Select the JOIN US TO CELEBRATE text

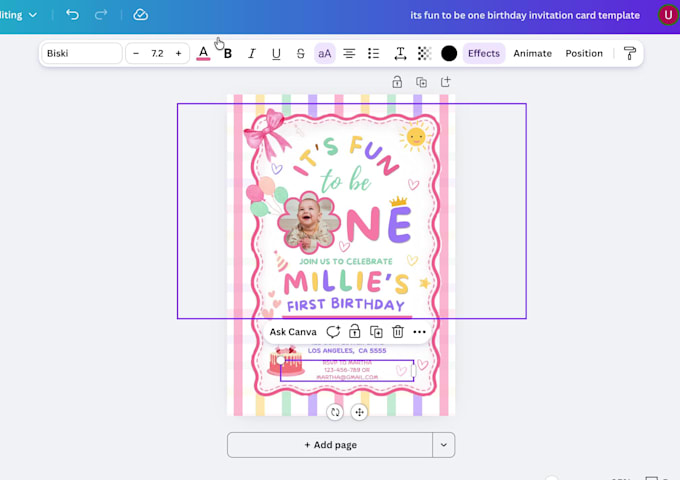click(346, 261)
